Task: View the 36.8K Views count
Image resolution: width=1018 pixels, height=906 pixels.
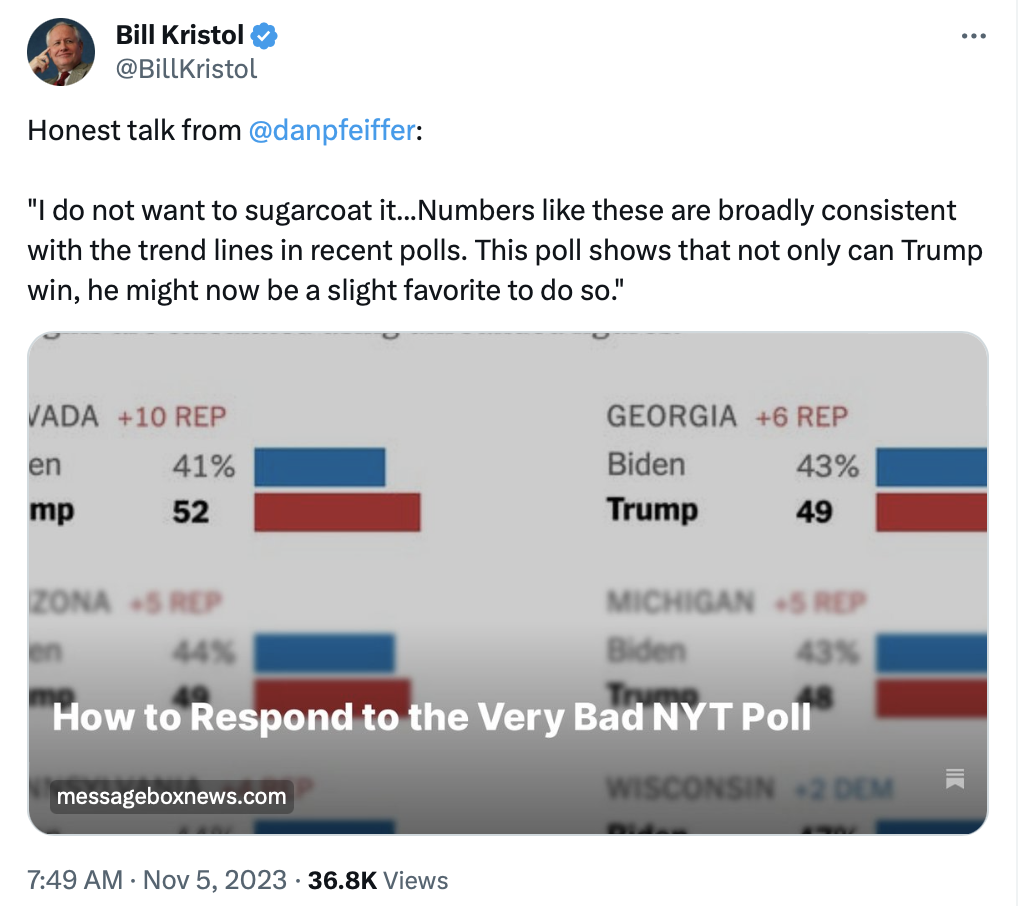Action: (x=378, y=880)
